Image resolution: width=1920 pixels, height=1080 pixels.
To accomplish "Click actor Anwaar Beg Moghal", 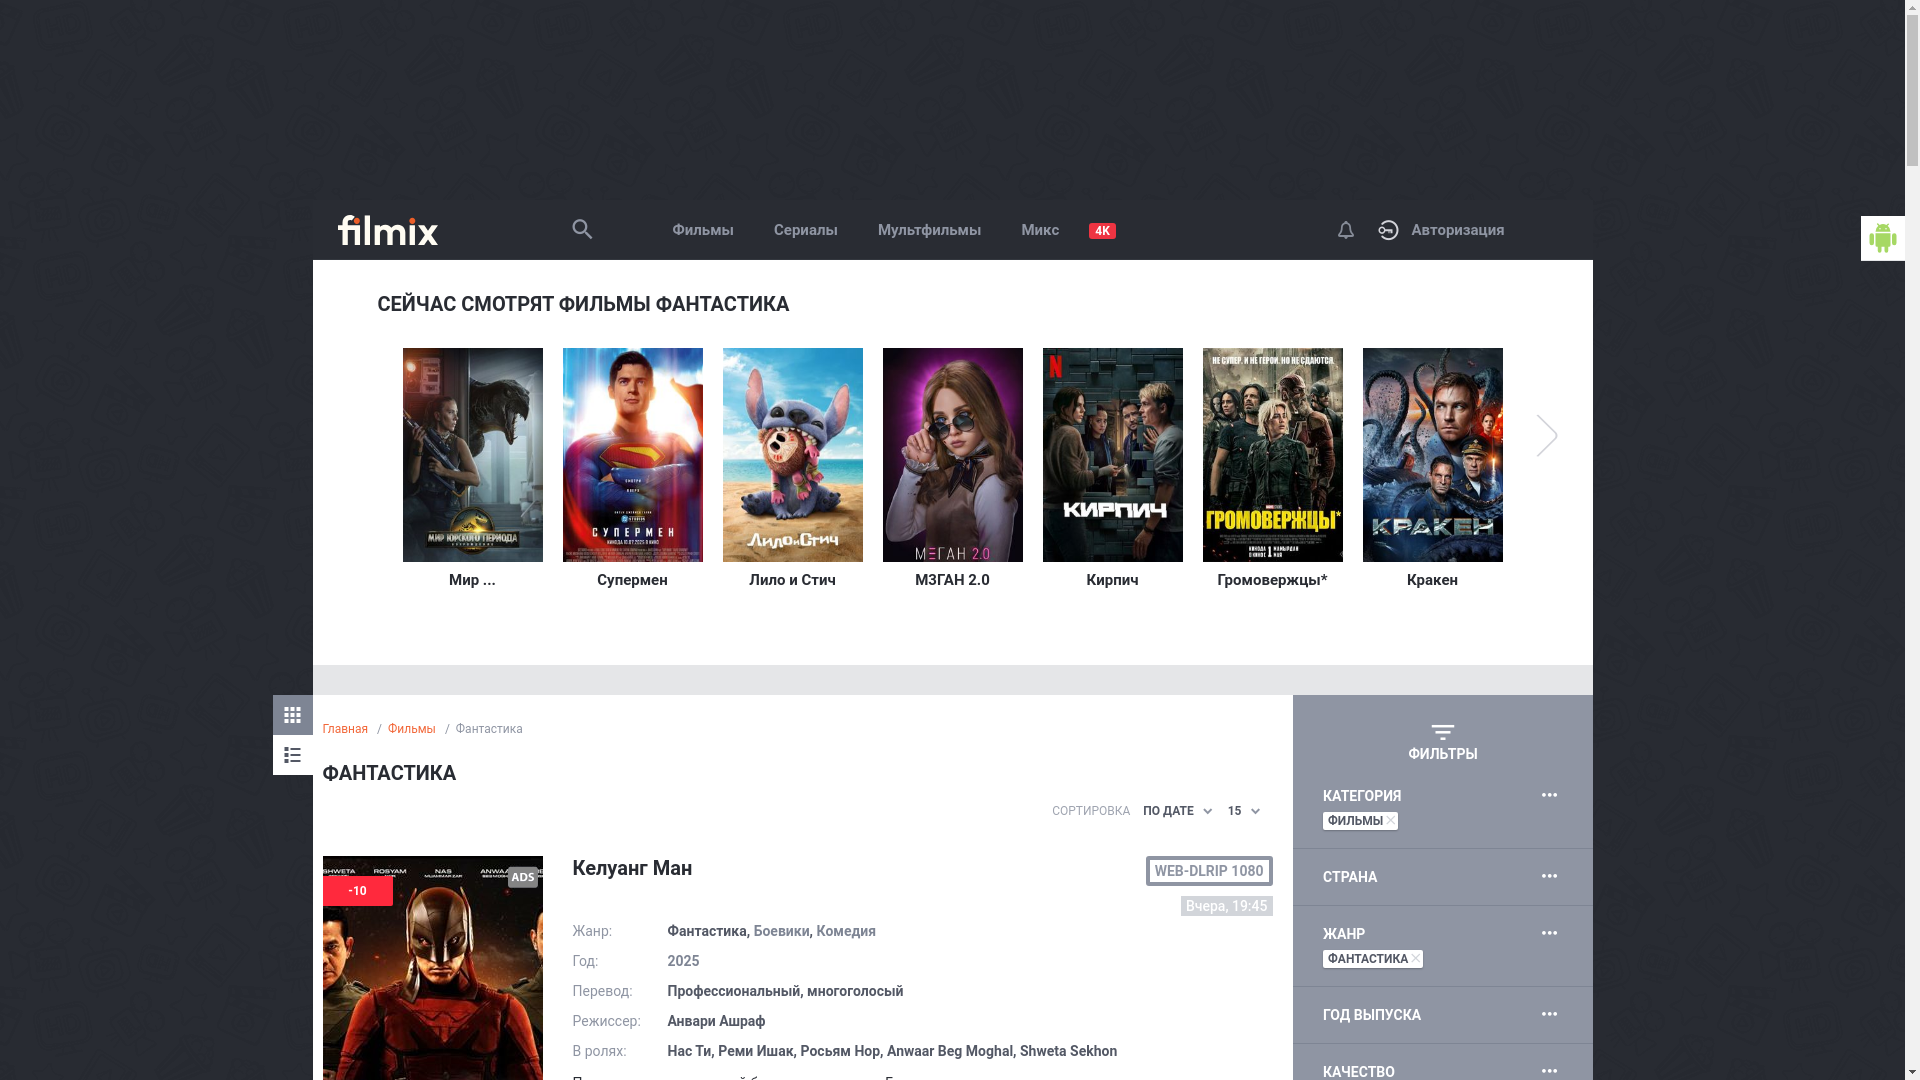I will coord(949,1051).
